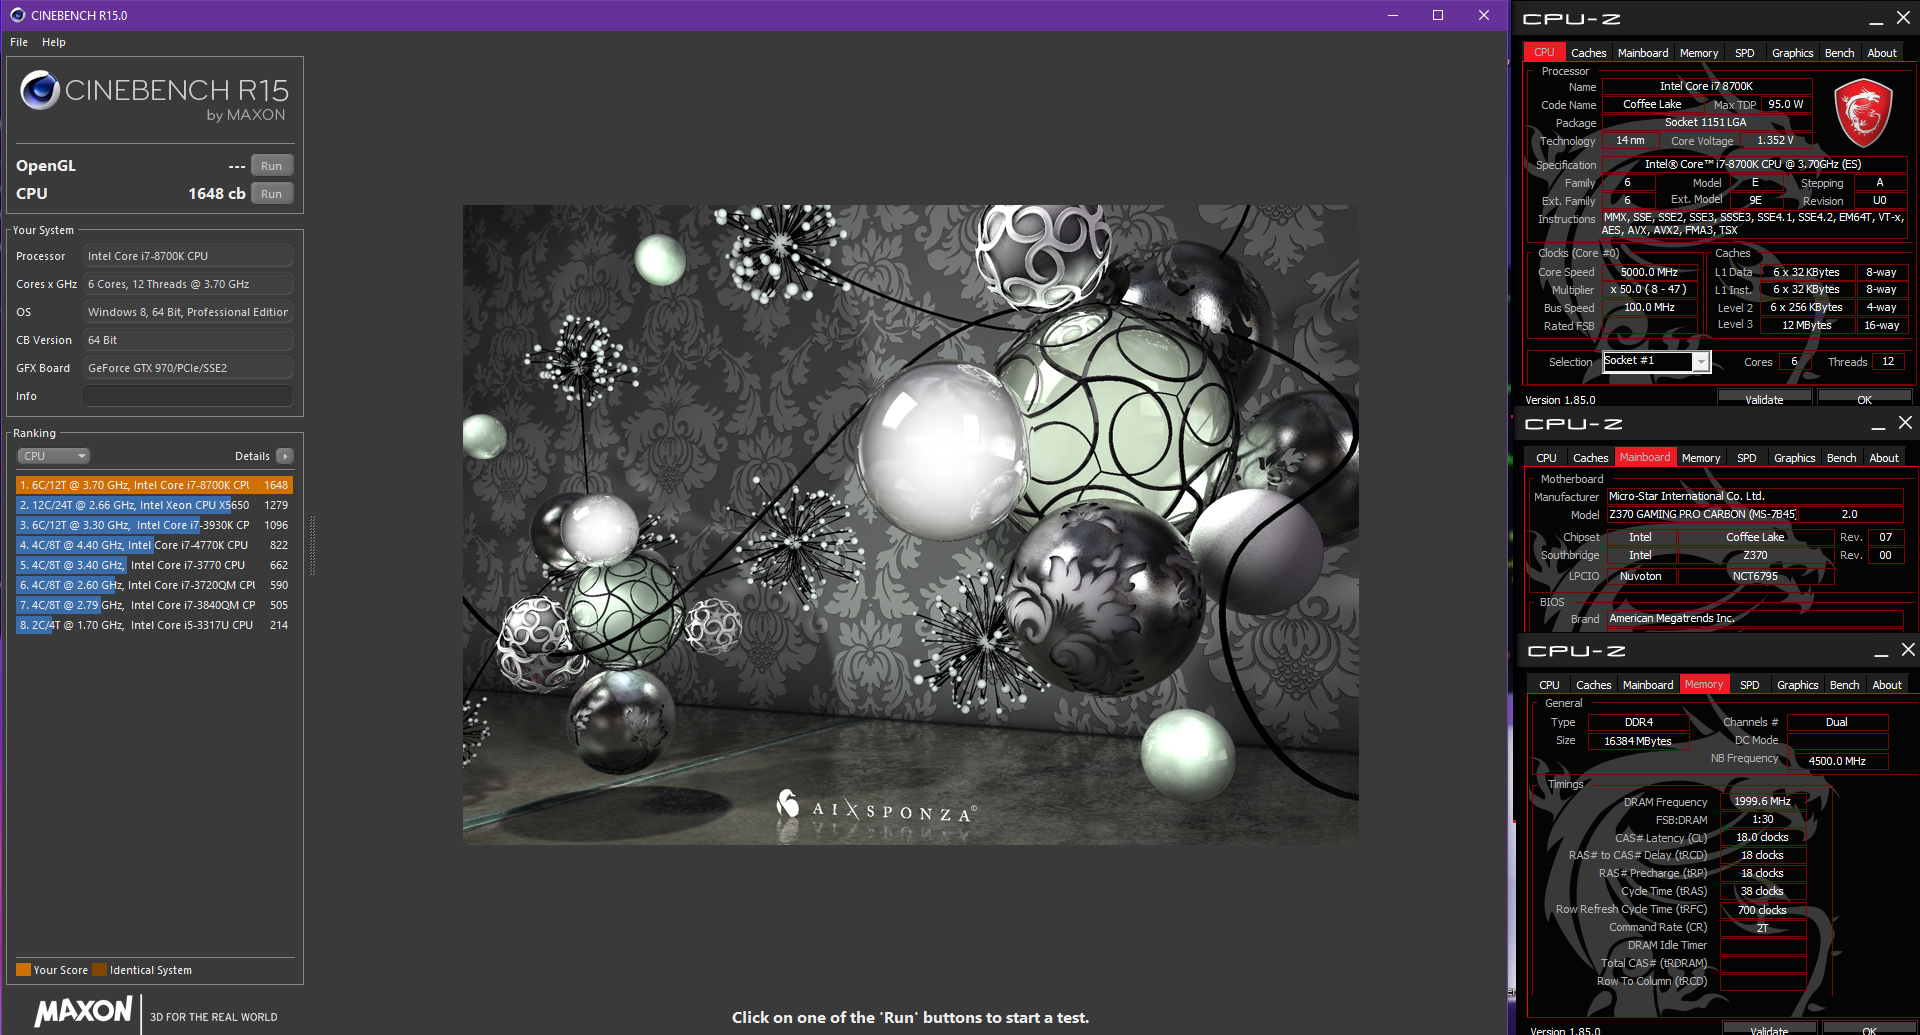Select the i7-3720QM ranking row
Image resolution: width=1920 pixels, height=1035 pixels.
(154, 585)
